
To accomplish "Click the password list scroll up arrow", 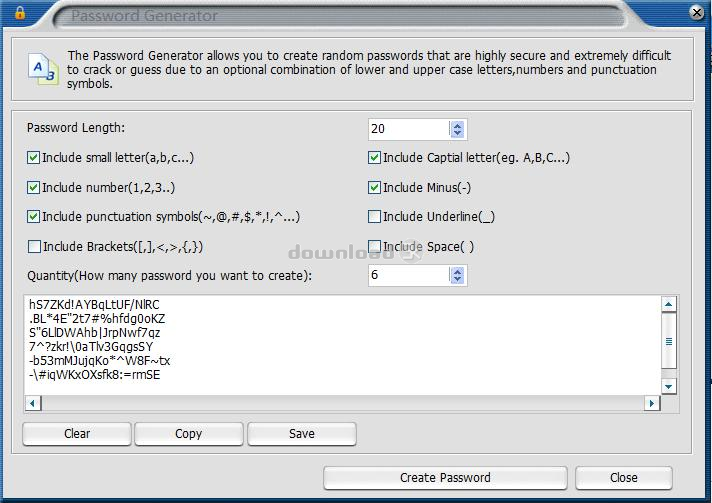I will click(x=668, y=304).
